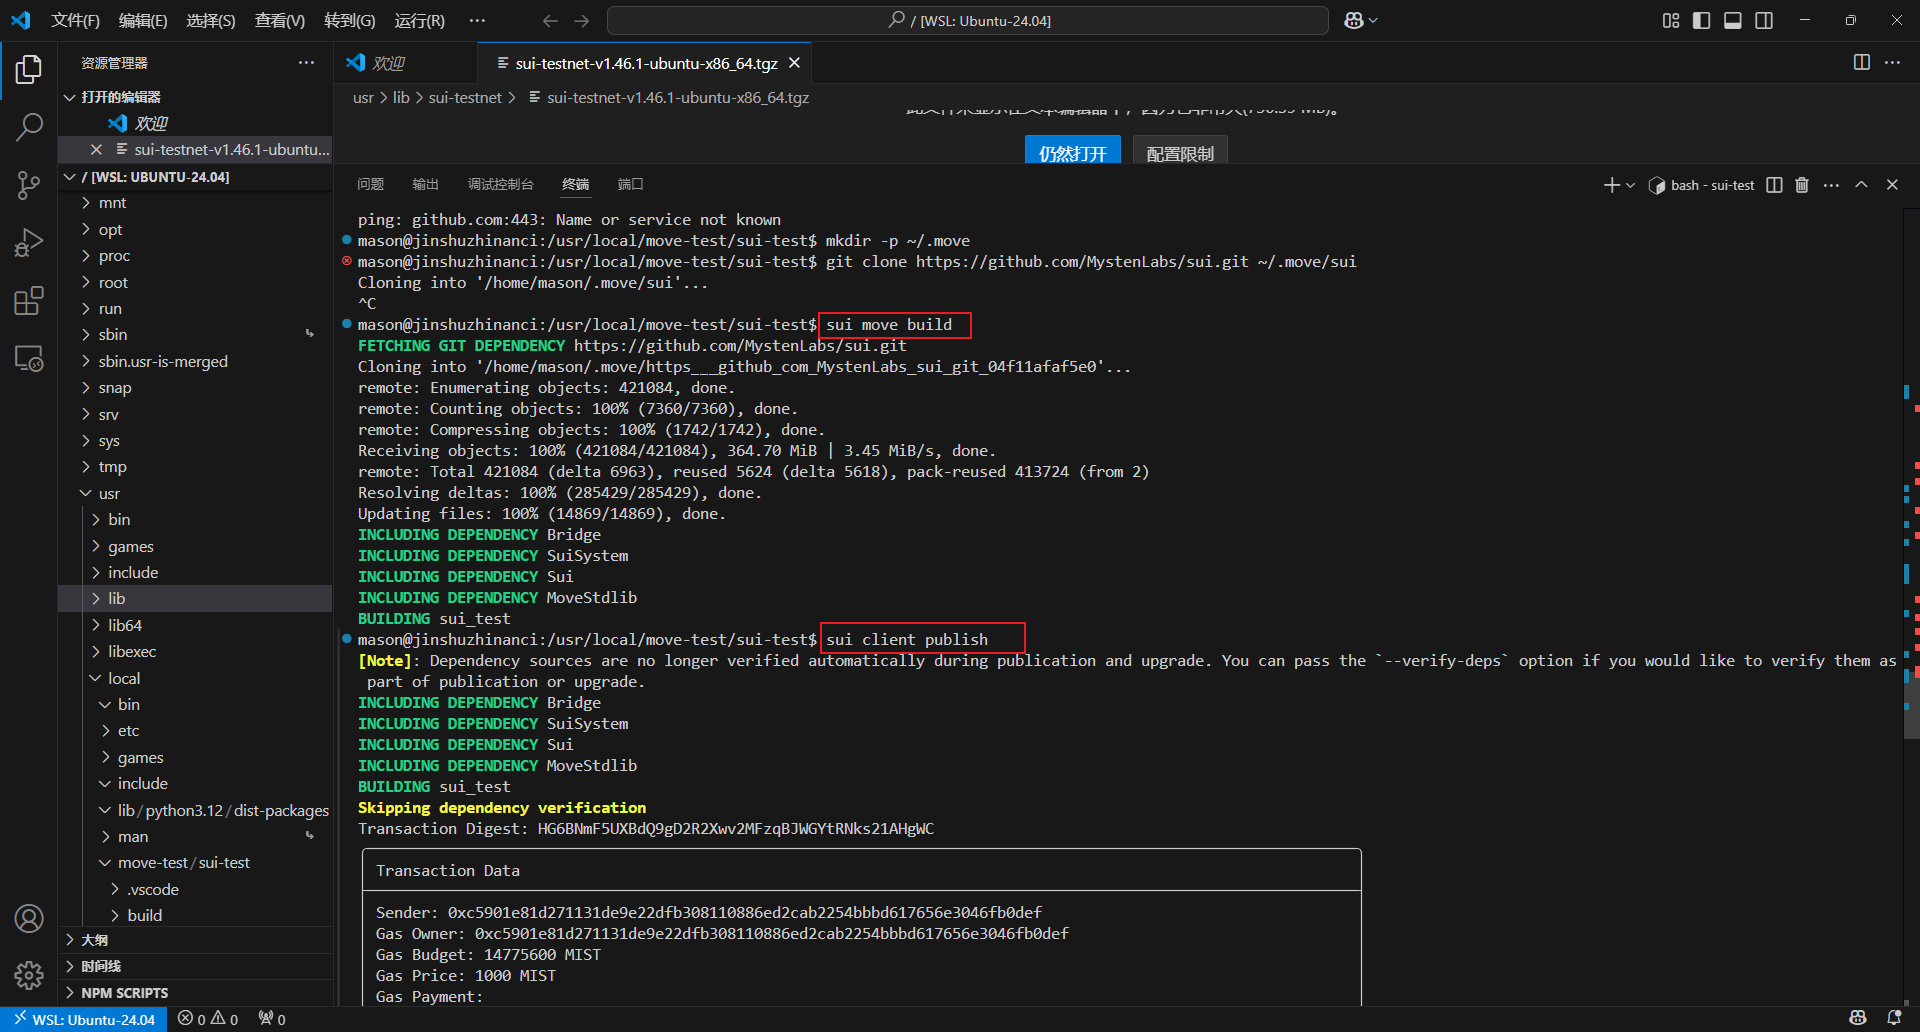
Task: Split the editor to the right
Action: click(1862, 62)
